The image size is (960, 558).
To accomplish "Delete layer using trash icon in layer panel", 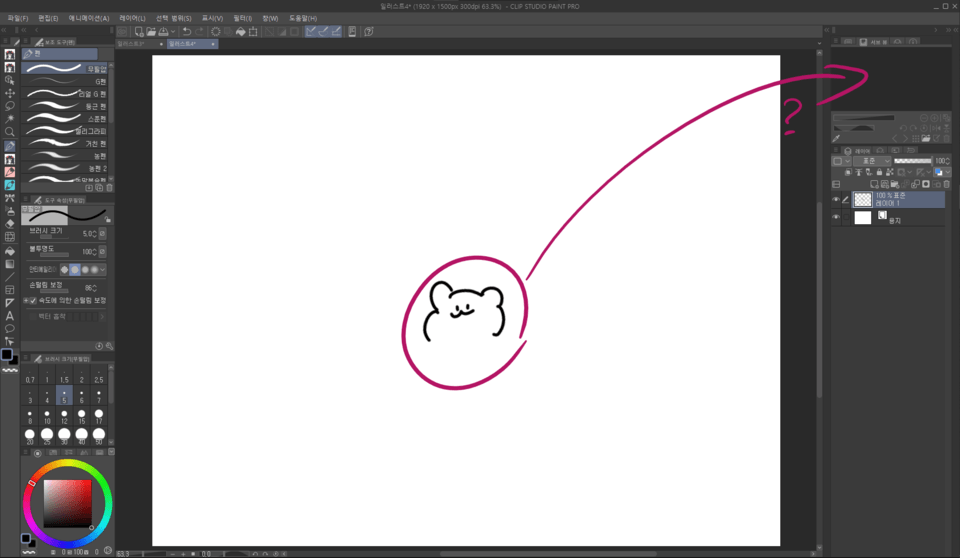I will [947, 184].
